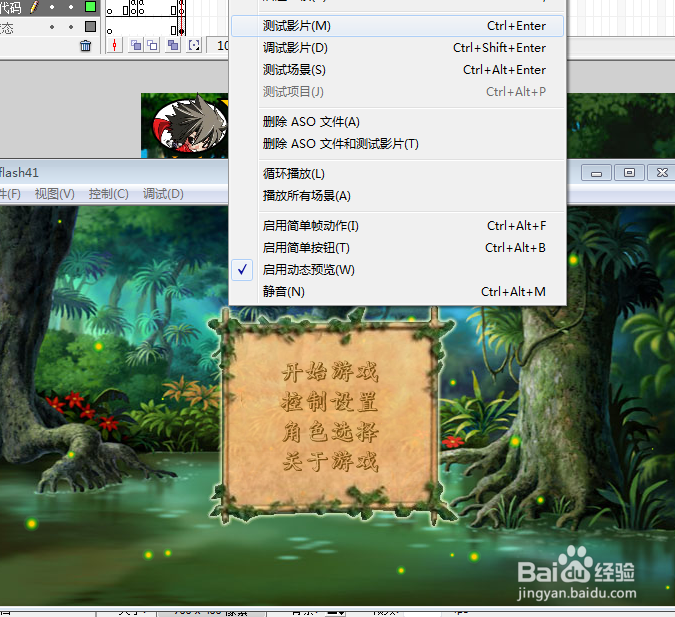Image resolution: width=675 pixels, height=617 pixels.
Task: Click gray outline swatch of 状态 layer
Action: click(90, 26)
